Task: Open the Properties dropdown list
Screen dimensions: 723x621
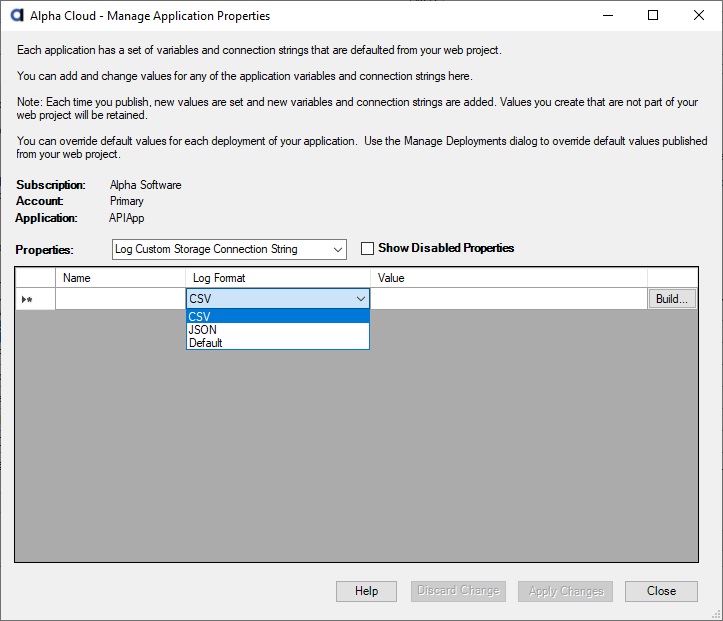Action: point(338,249)
